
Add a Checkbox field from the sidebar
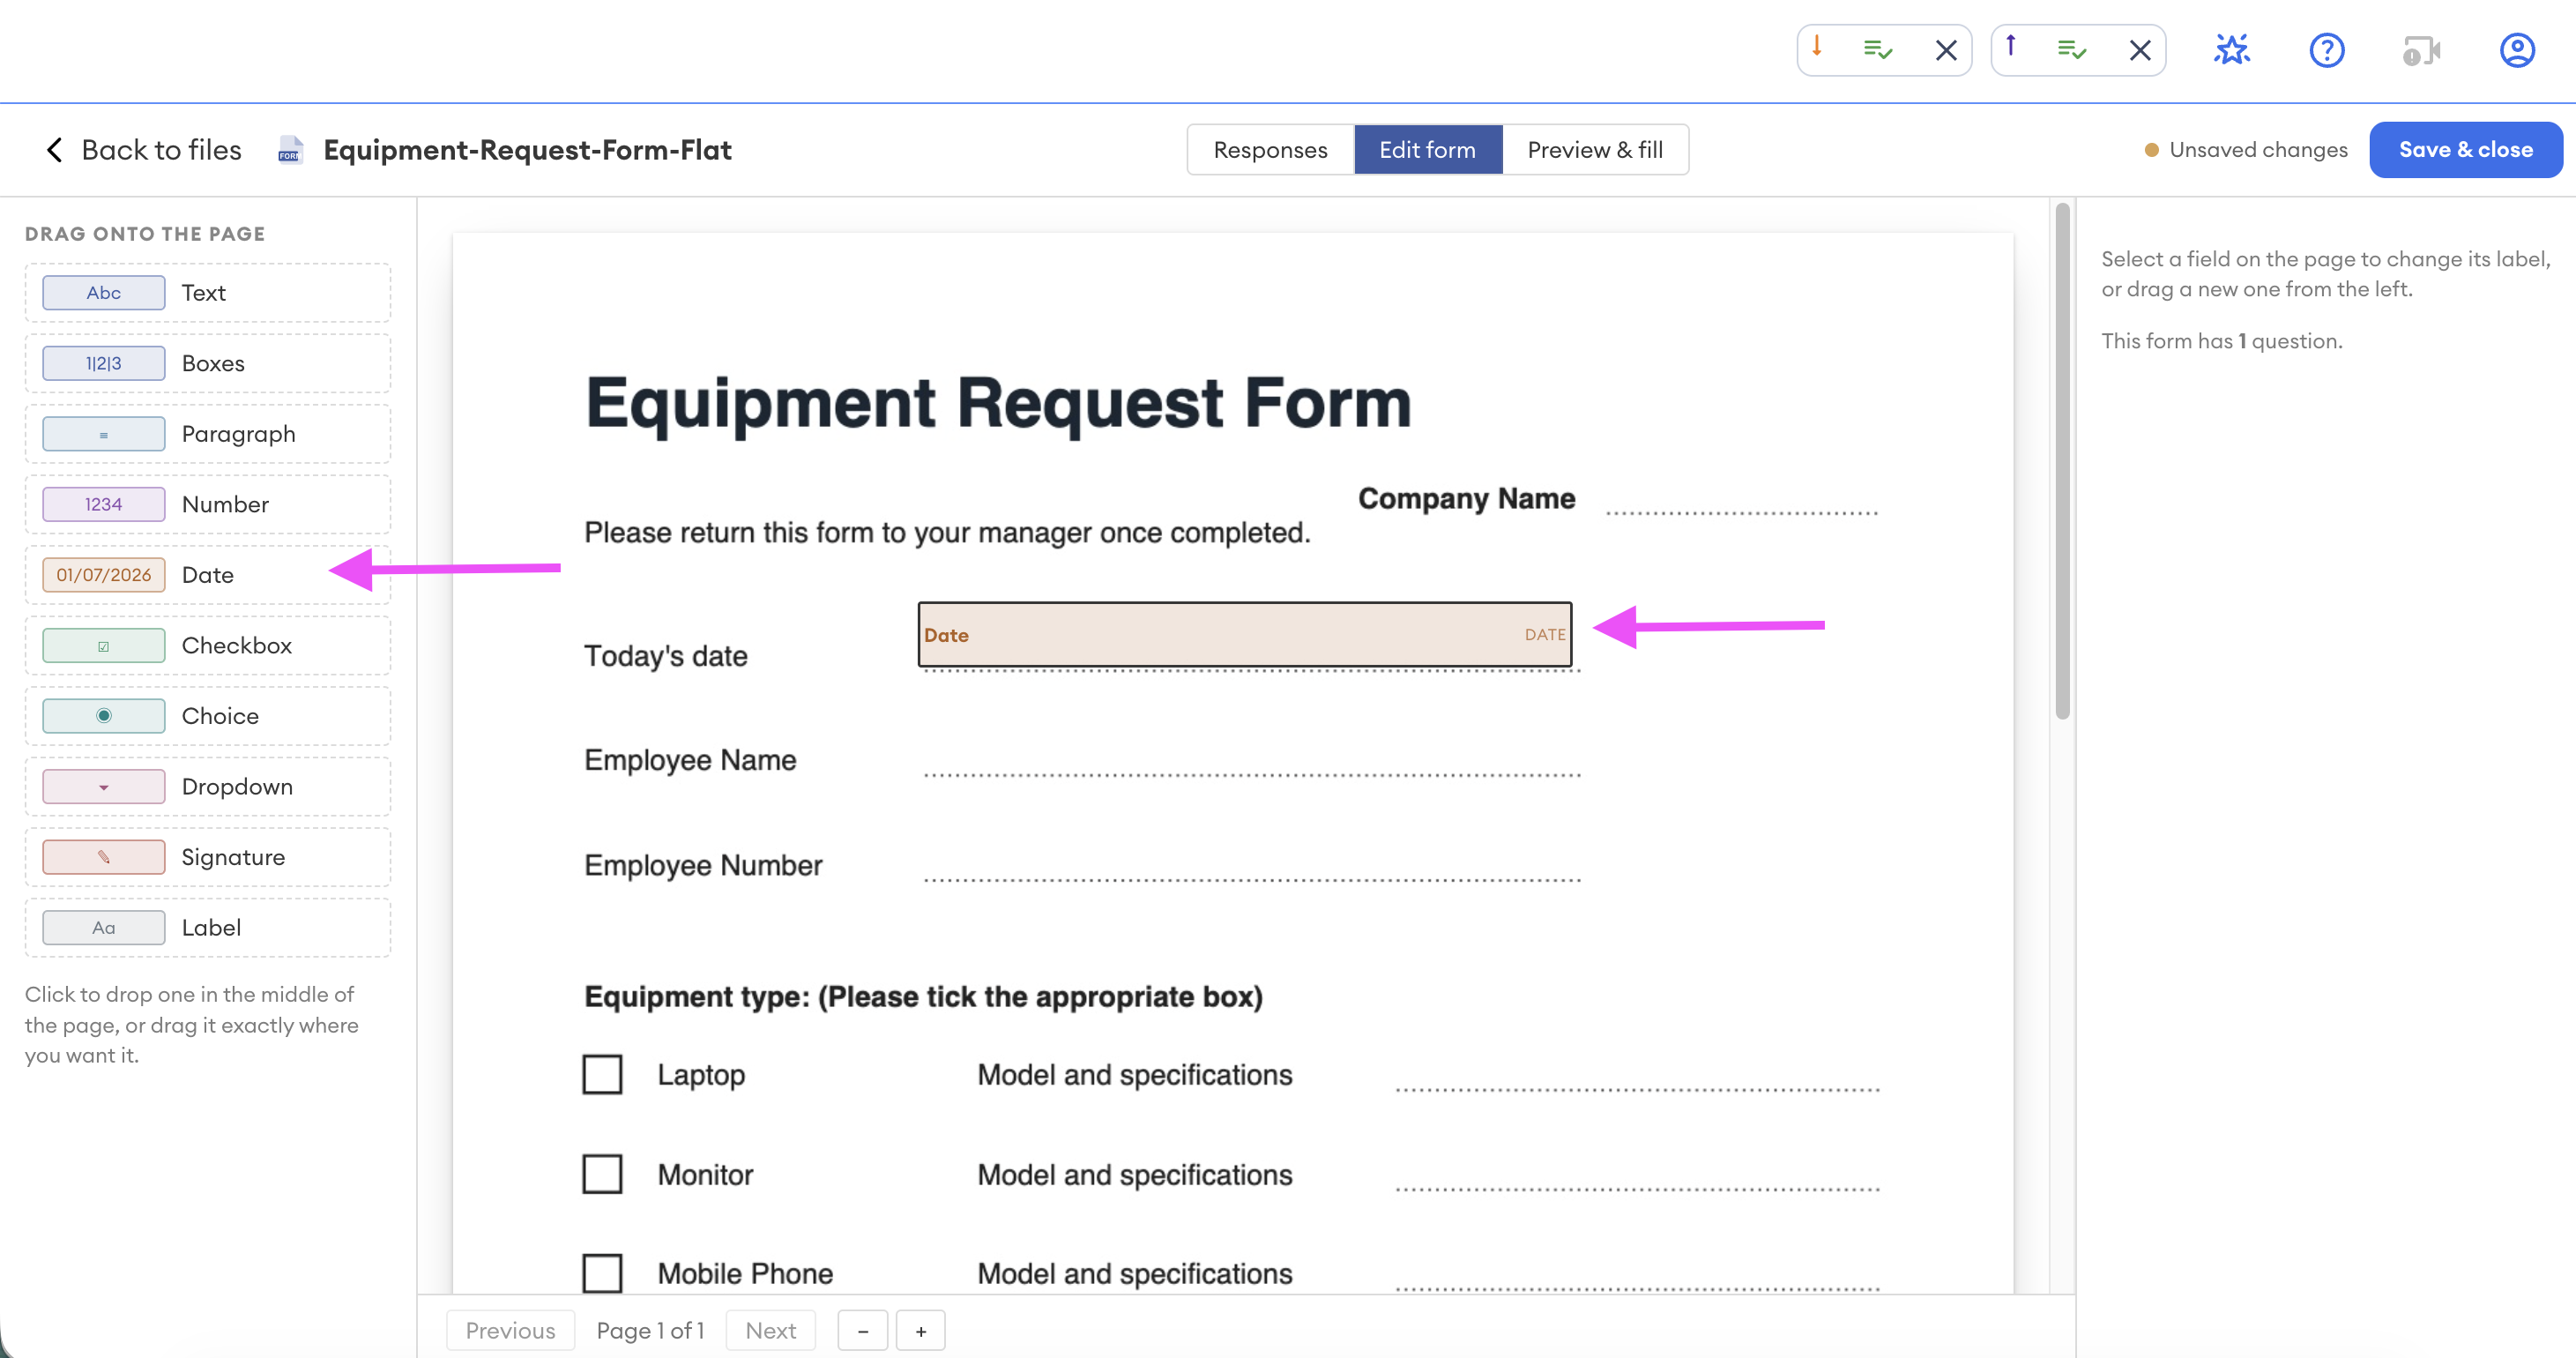pos(208,645)
